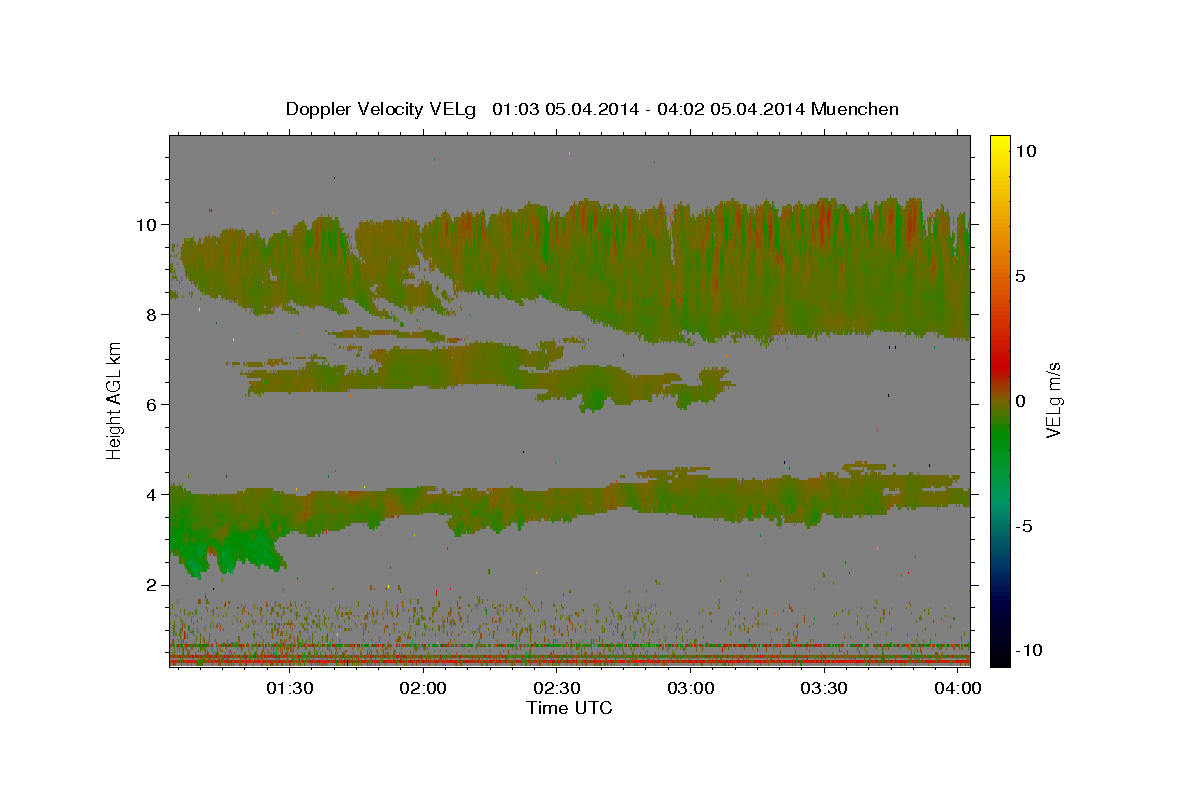Viewport: 1200px width, 800px height.
Task: Click the 'Time UTC' axis label
Action: pyautogui.click(x=569, y=708)
